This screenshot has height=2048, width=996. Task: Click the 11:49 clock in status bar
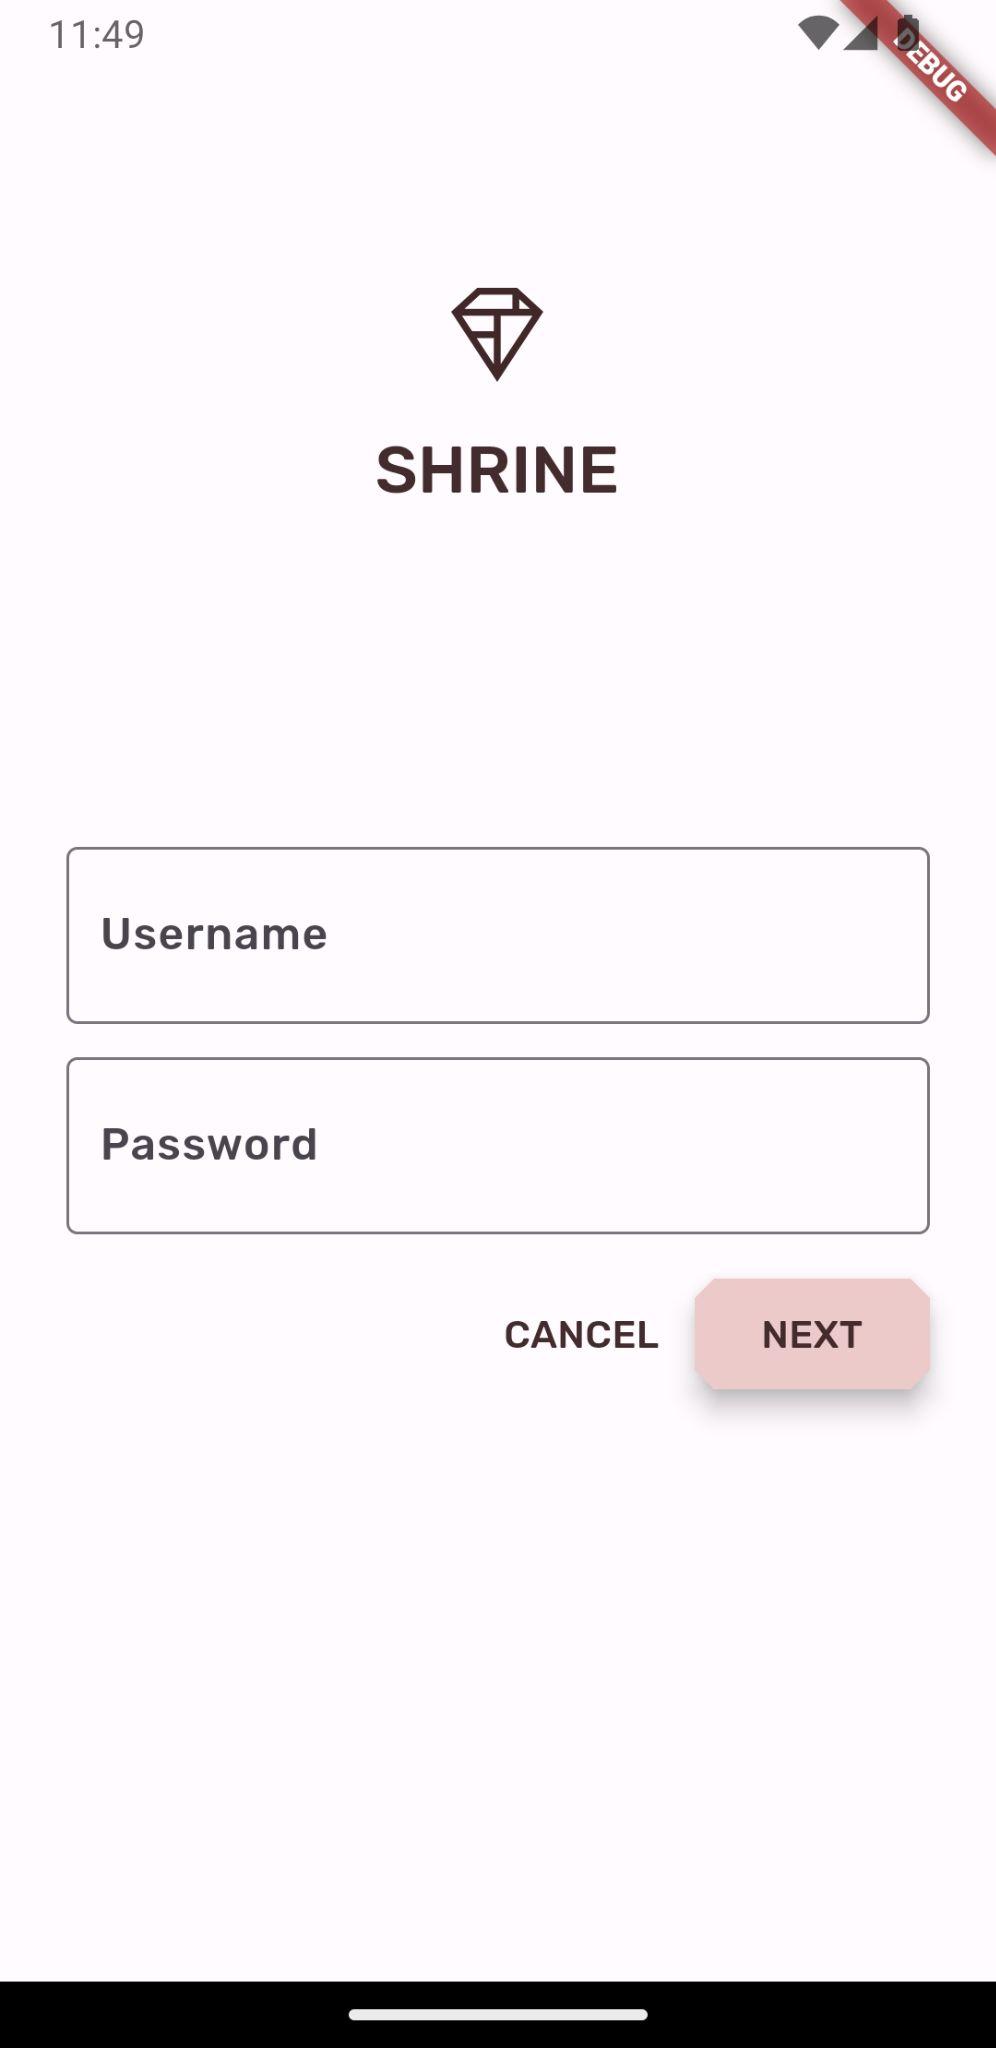click(x=97, y=35)
